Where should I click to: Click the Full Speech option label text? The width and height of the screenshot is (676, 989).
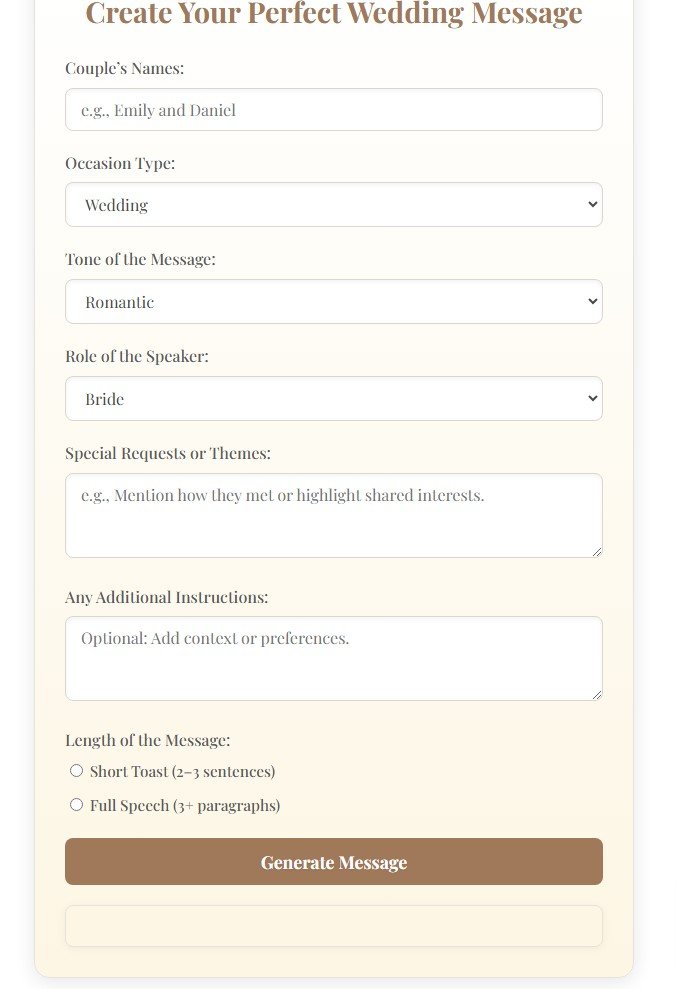pyautogui.click(x=184, y=804)
